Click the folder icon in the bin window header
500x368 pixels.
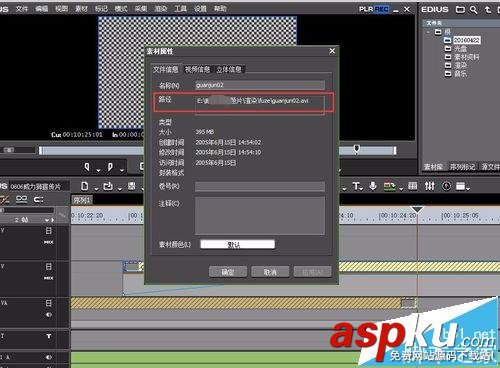pos(460,10)
